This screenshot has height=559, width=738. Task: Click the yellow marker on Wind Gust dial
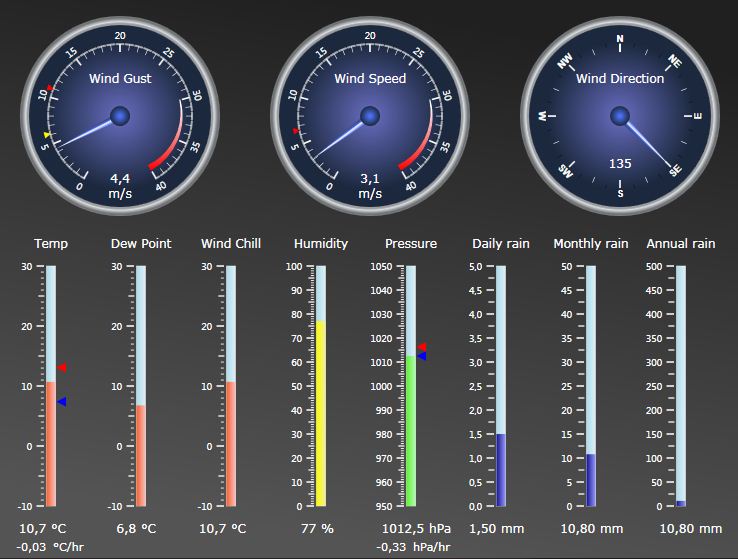[x=47, y=134]
